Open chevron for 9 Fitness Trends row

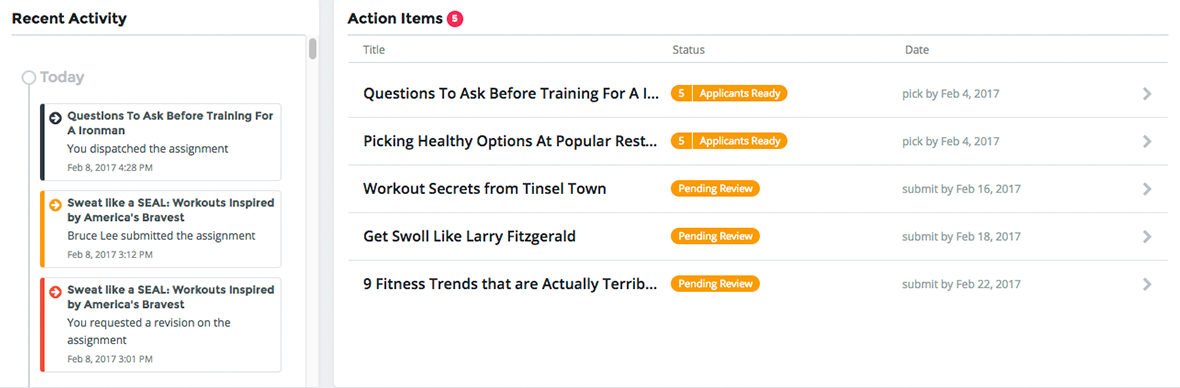[x=1147, y=284]
